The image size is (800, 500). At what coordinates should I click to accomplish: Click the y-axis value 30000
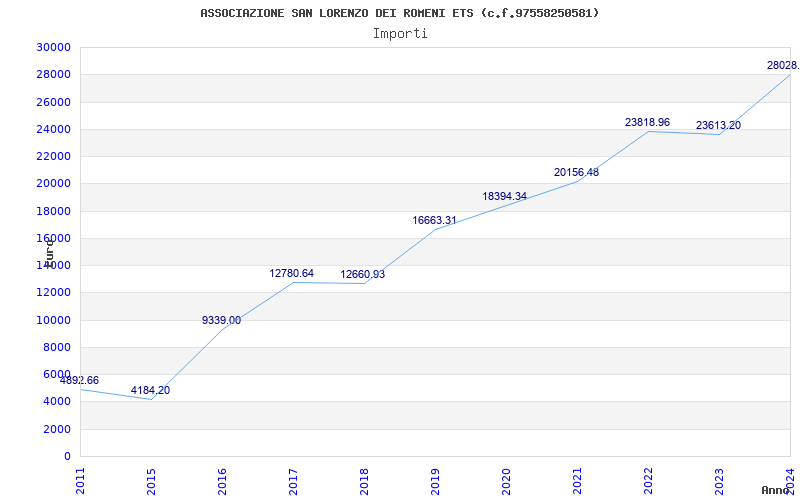pyautogui.click(x=53, y=47)
